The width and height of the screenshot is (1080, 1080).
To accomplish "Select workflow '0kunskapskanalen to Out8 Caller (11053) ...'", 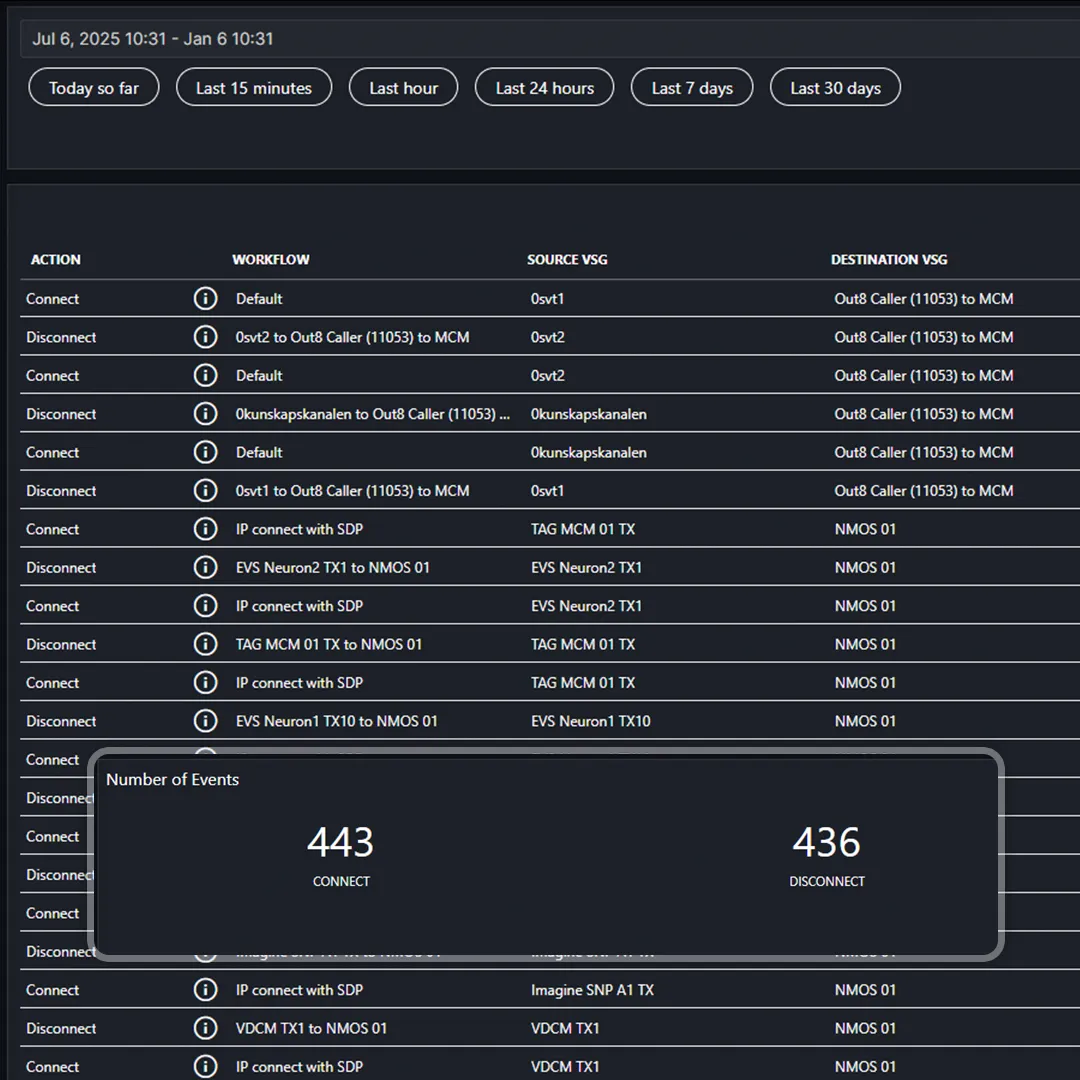I will [x=373, y=414].
